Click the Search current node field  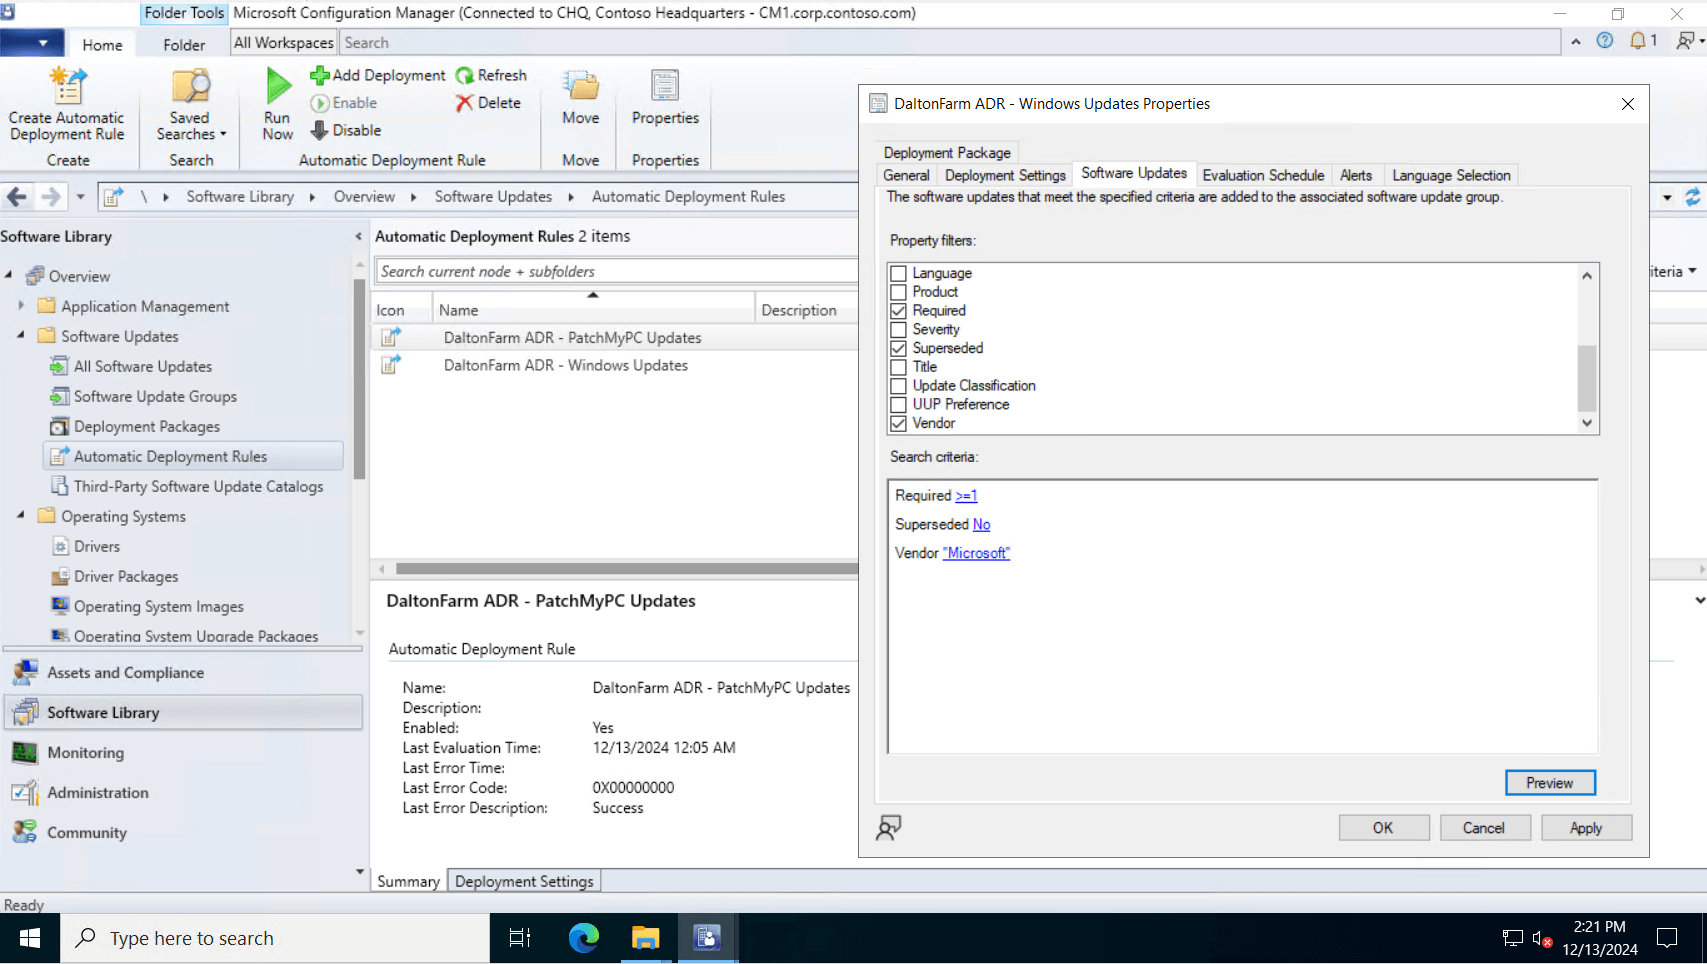617,271
